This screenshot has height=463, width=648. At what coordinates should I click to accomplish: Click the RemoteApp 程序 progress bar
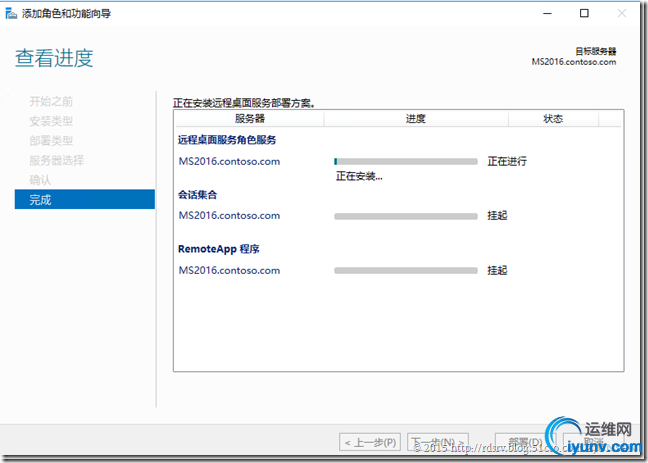[x=406, y=271]
